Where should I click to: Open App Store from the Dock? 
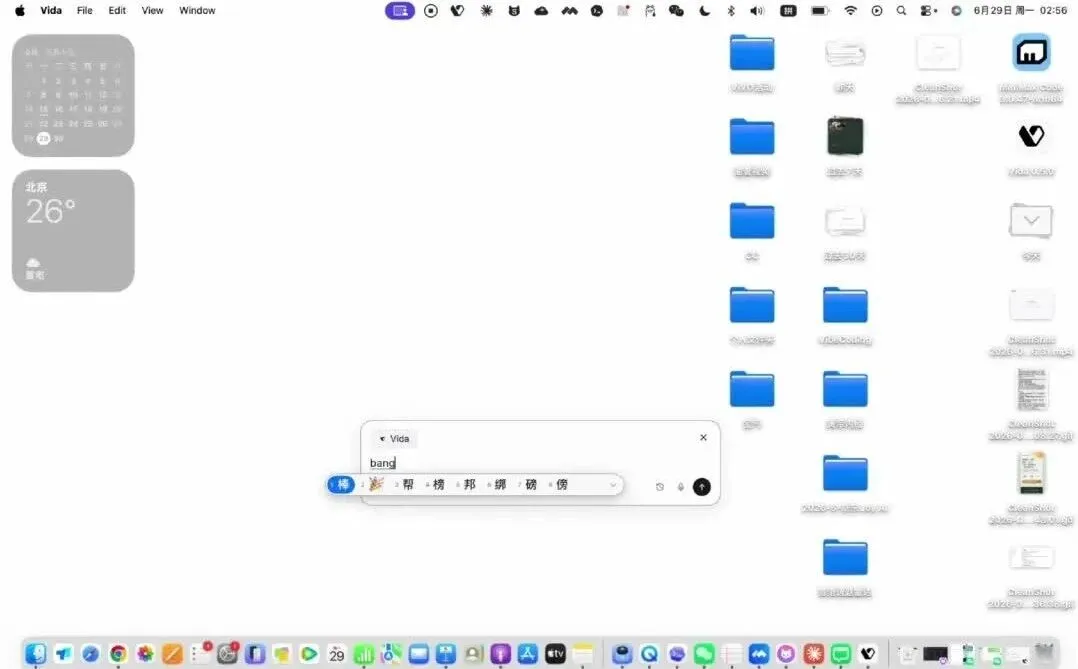point(528,653)
